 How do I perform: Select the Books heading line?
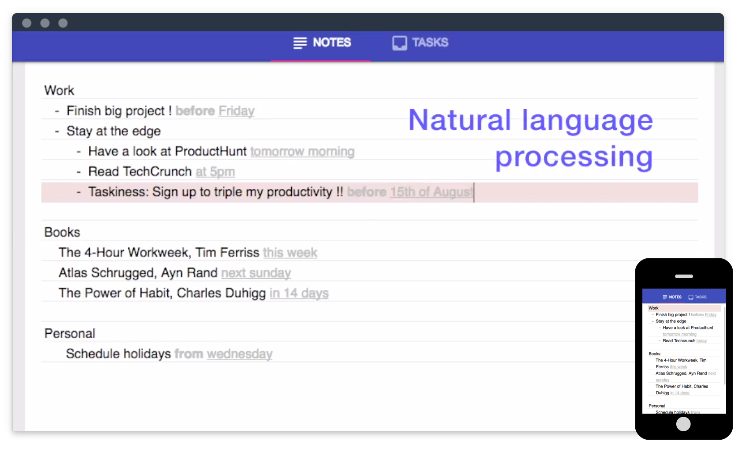(x=62, y=232)
